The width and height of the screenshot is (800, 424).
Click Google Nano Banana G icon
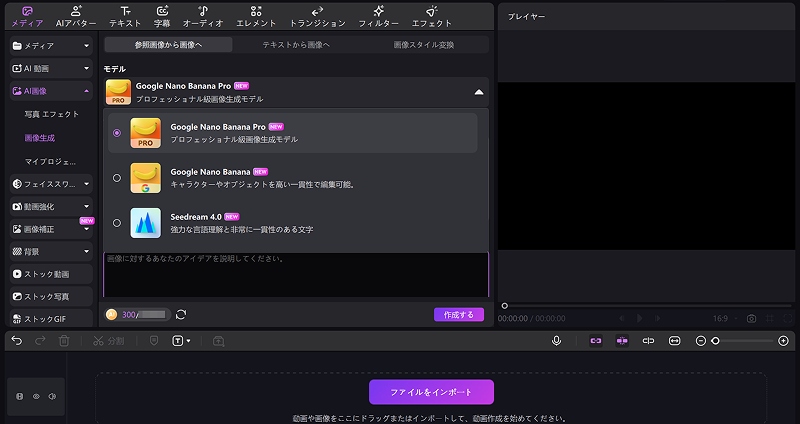(145, 178)
